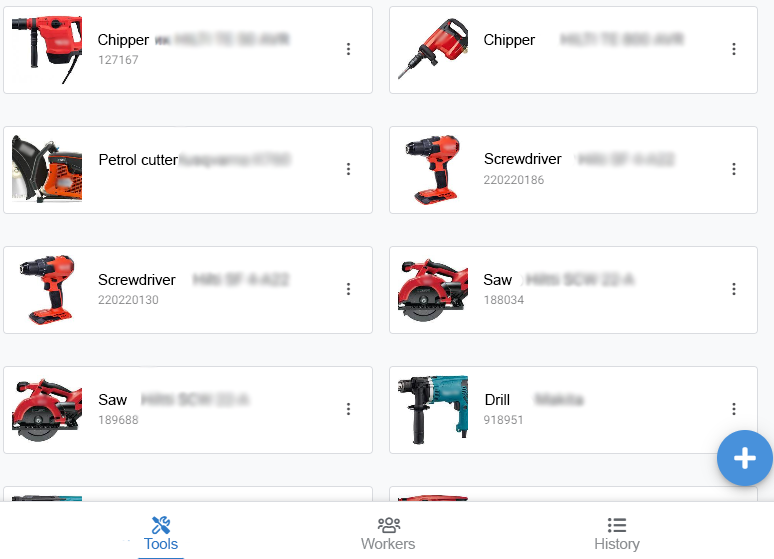Click the teal Drill thumbnail image
Viewport: 774px width, 559px height.
(433, 410)
